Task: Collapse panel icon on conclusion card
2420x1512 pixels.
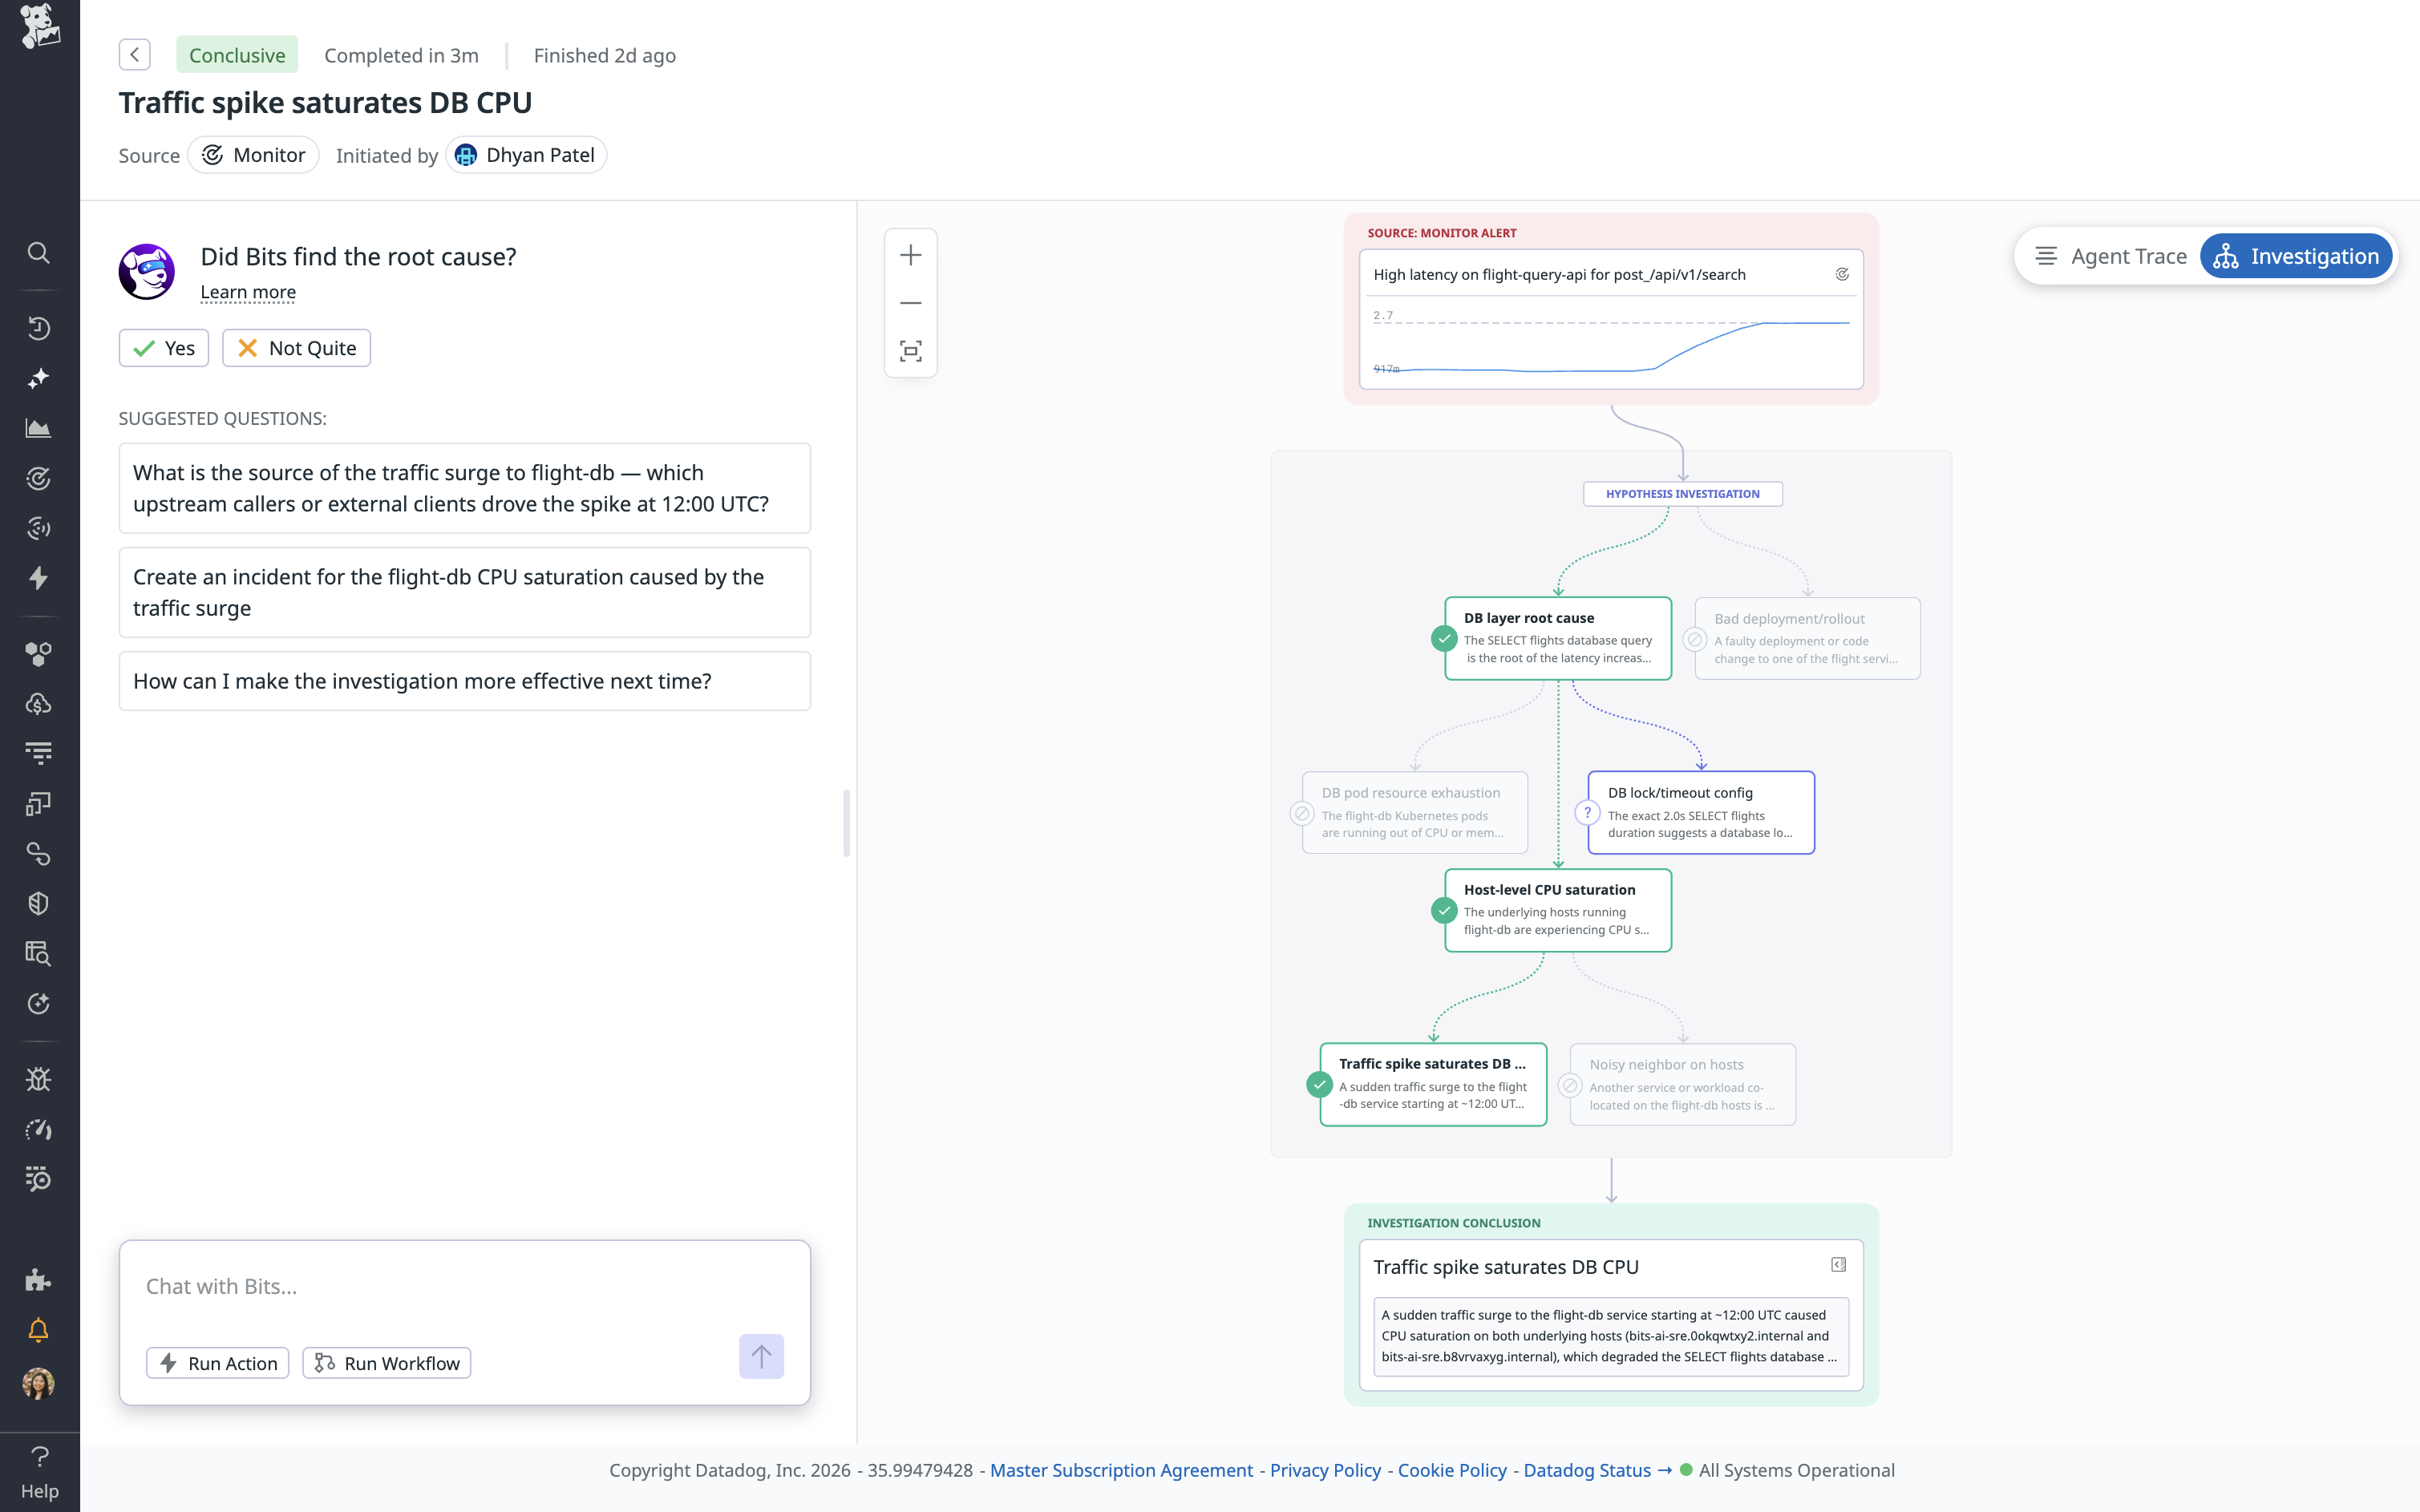Action: [x=1838, y=1265]
